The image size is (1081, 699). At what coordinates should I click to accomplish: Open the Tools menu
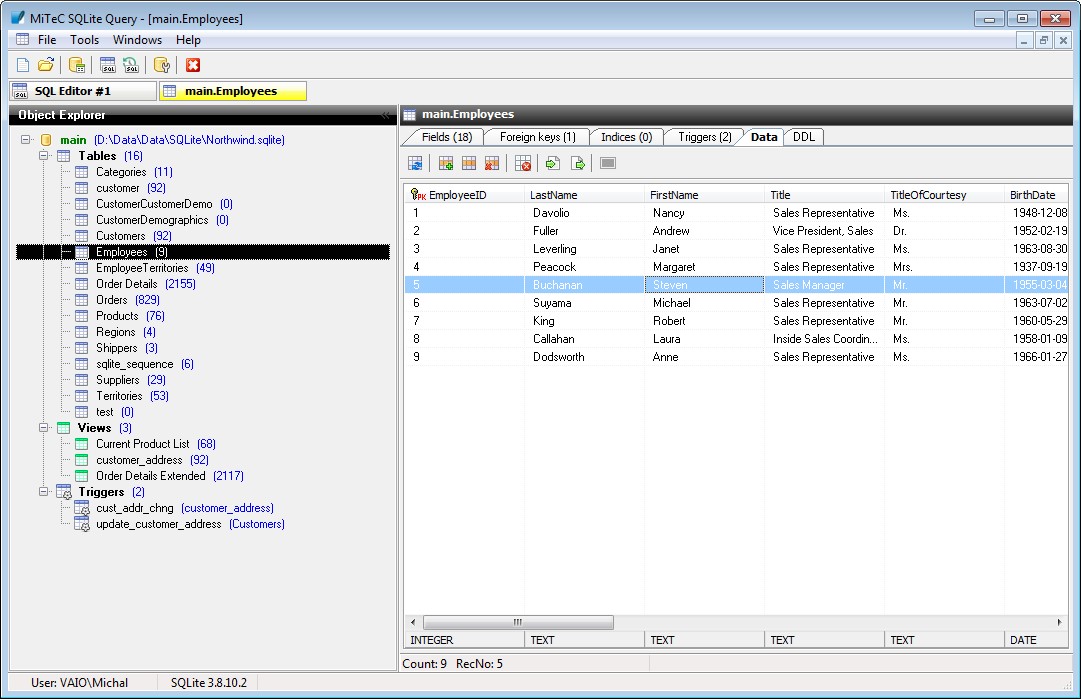84,40
